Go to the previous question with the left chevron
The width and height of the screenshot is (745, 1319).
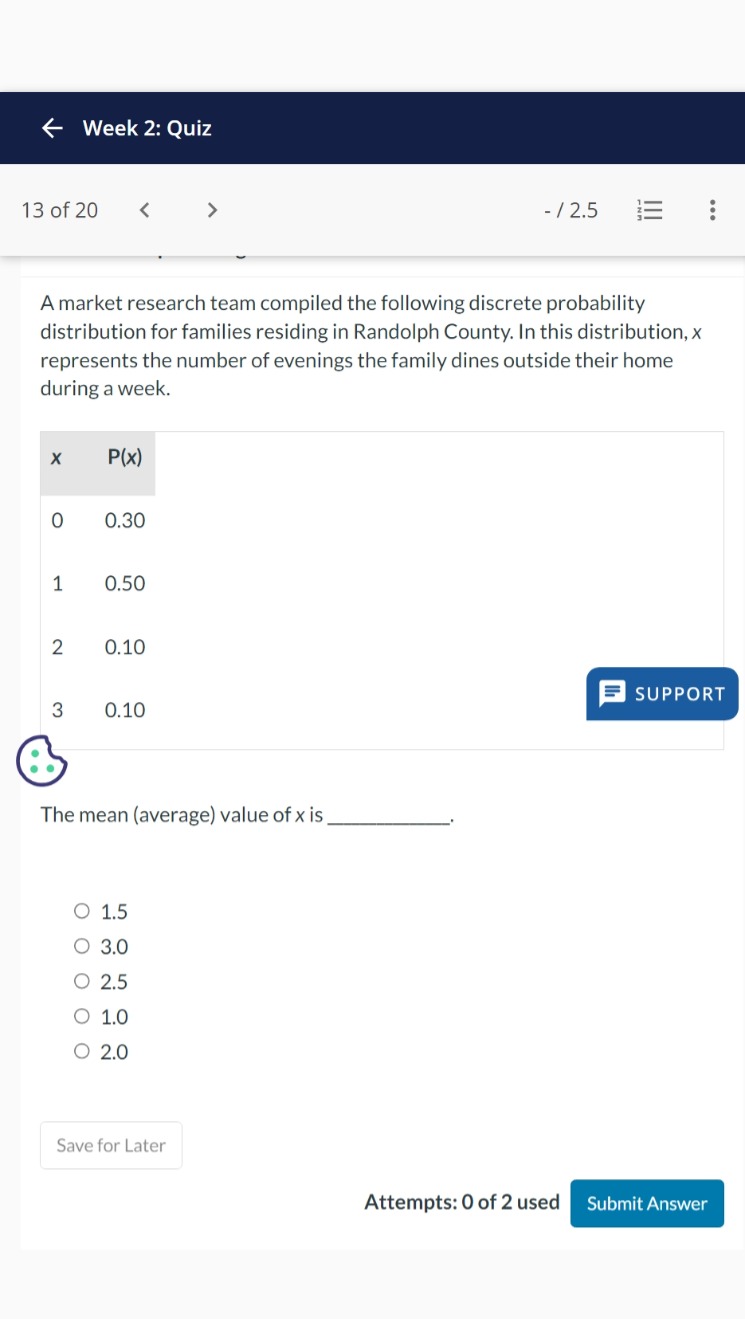(x=145, y=210)
